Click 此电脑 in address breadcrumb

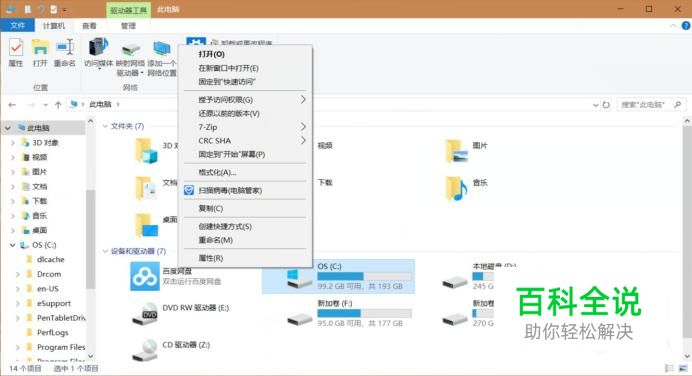click(x=100, y=105)
